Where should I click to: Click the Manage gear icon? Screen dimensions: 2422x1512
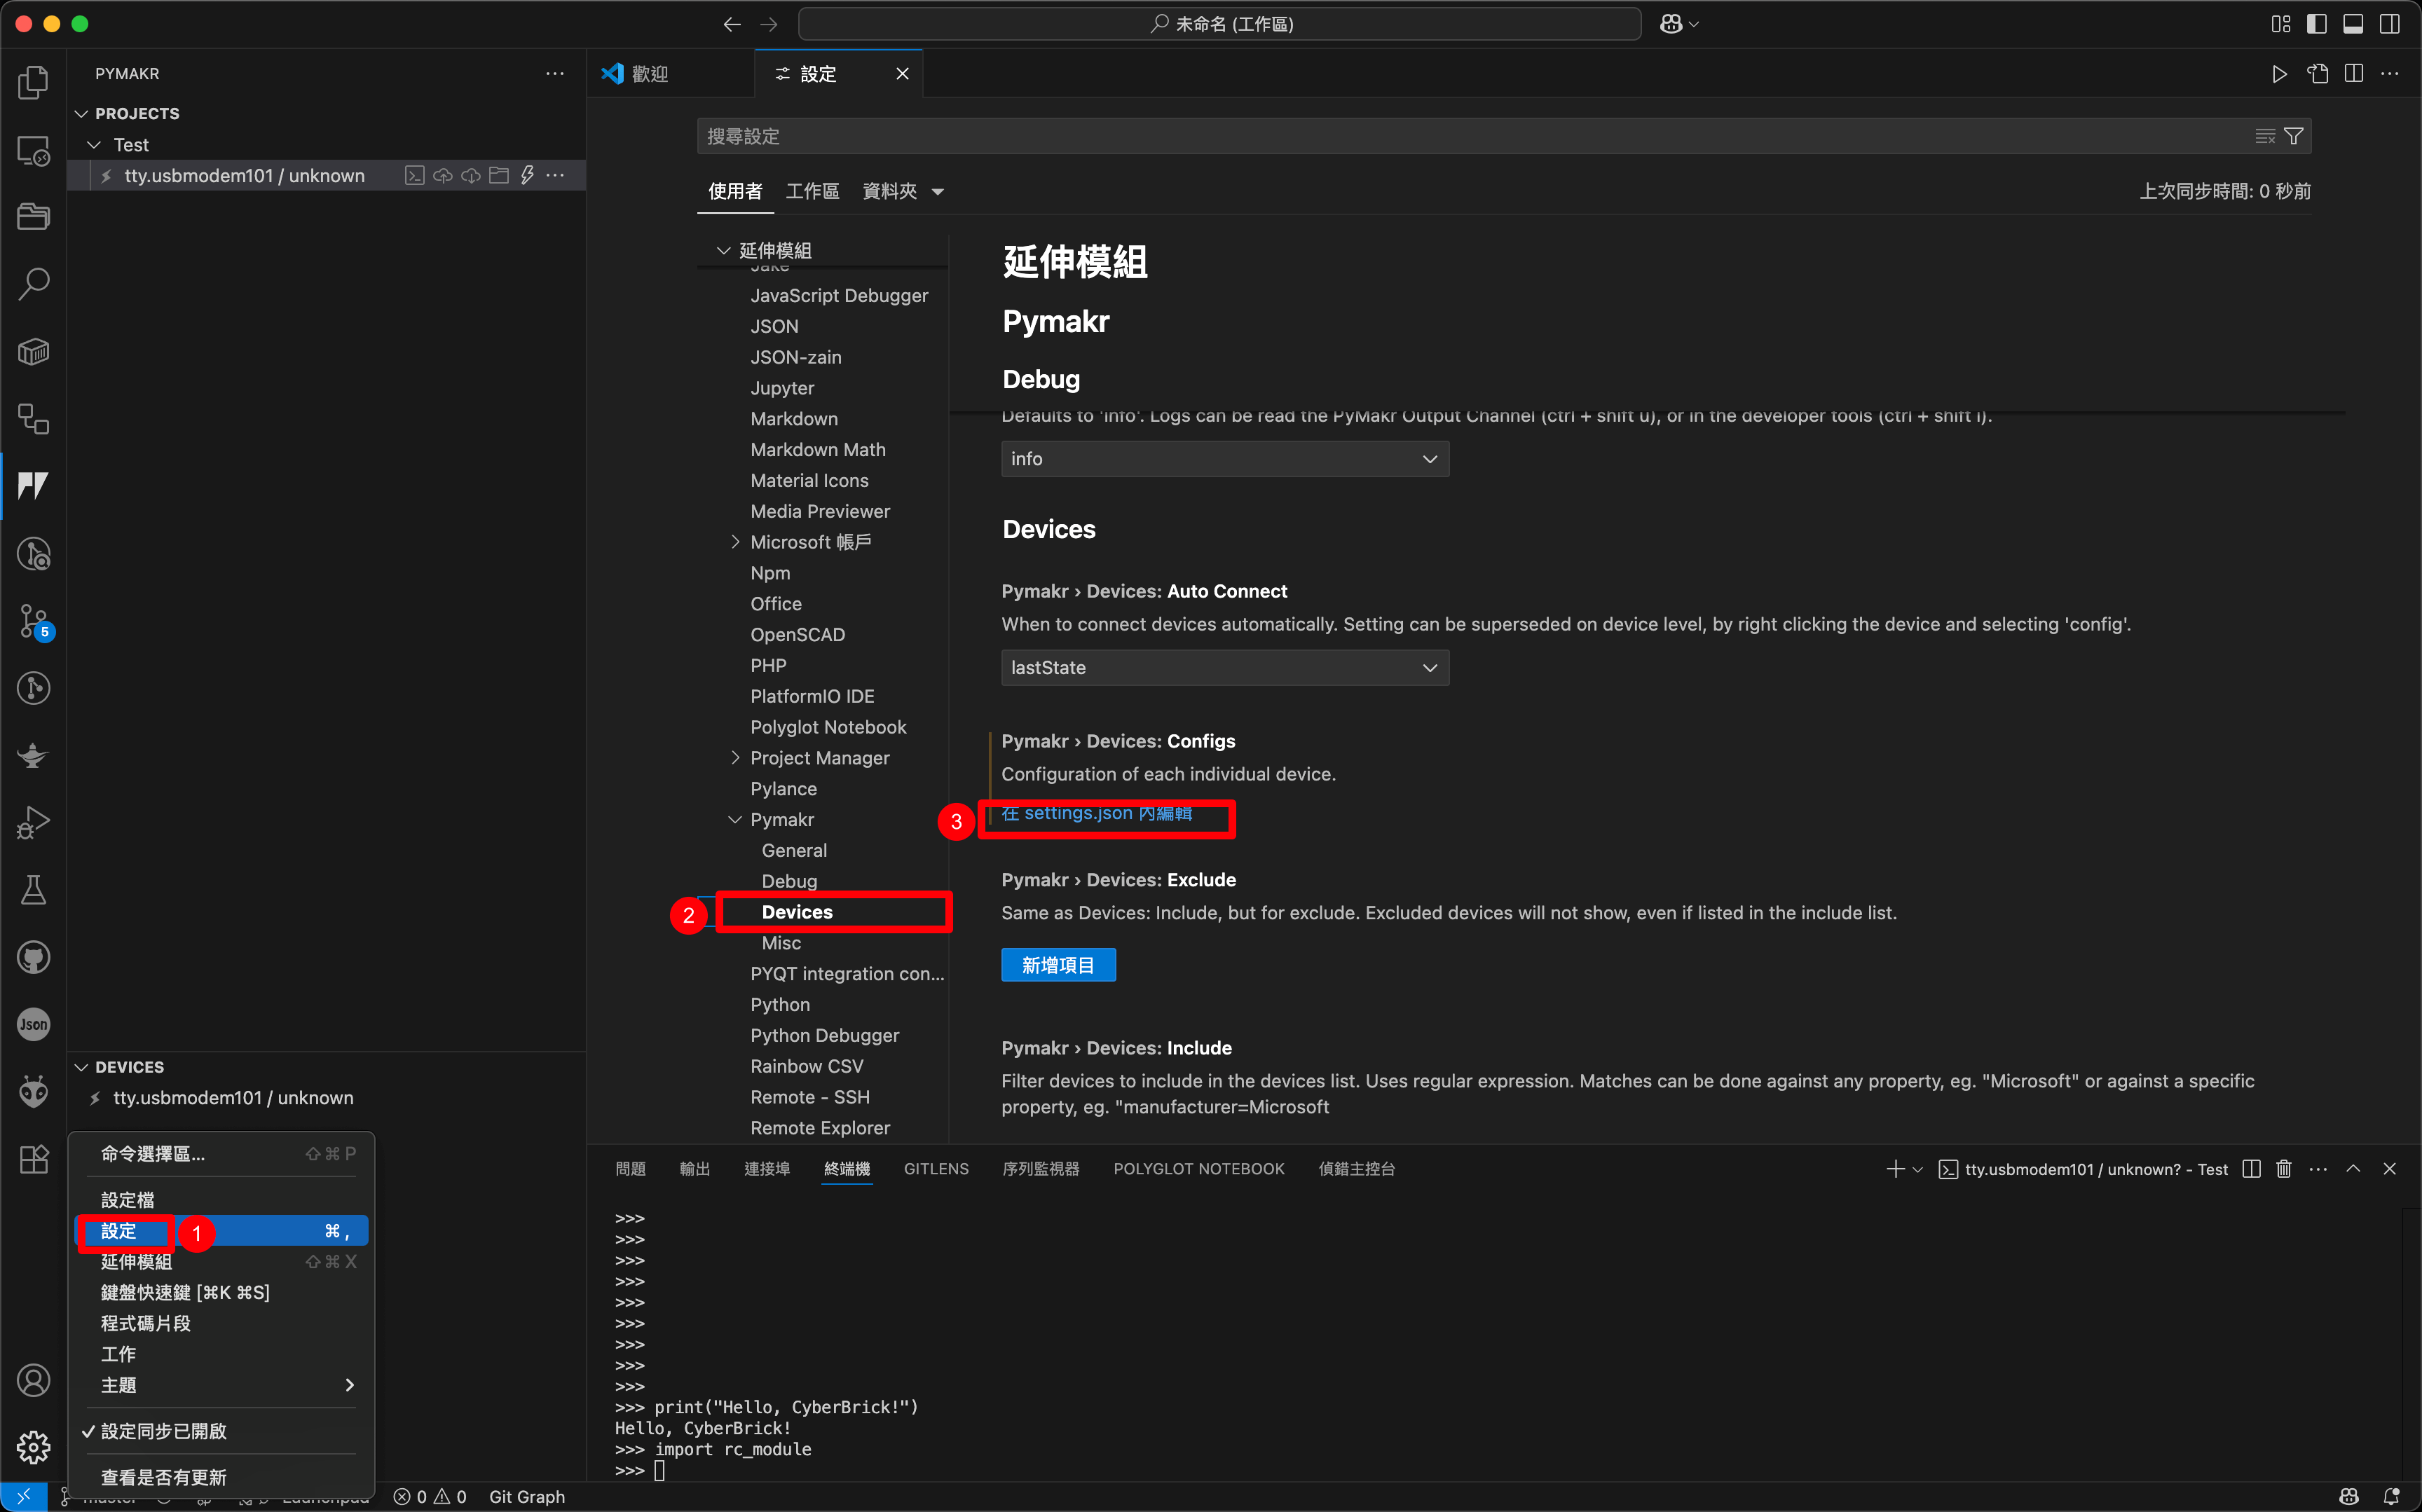[x=33, y=1447]
